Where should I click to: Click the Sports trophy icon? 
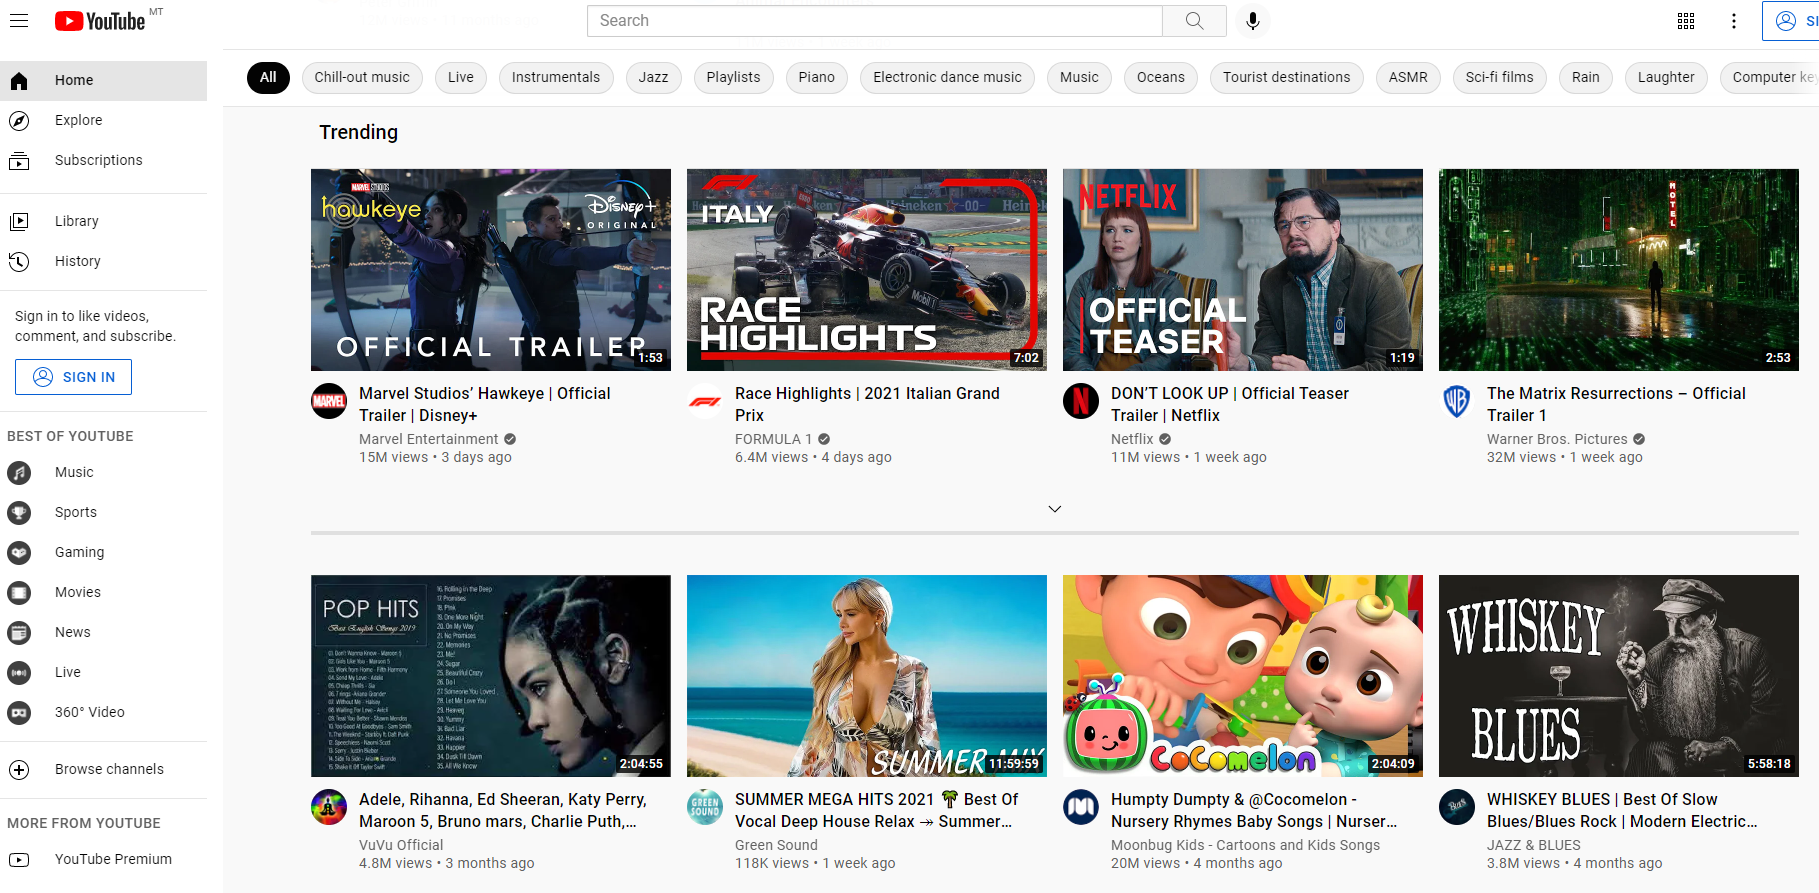tap(19, 512)
